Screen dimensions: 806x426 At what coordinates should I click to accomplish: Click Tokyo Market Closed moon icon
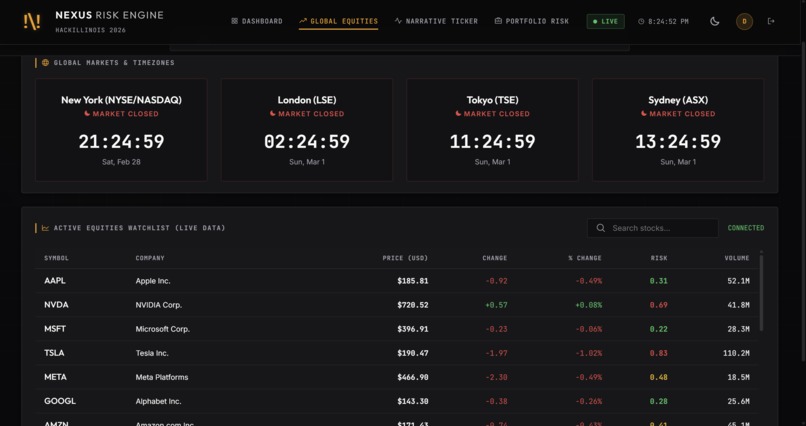click(x=459, y=114)
